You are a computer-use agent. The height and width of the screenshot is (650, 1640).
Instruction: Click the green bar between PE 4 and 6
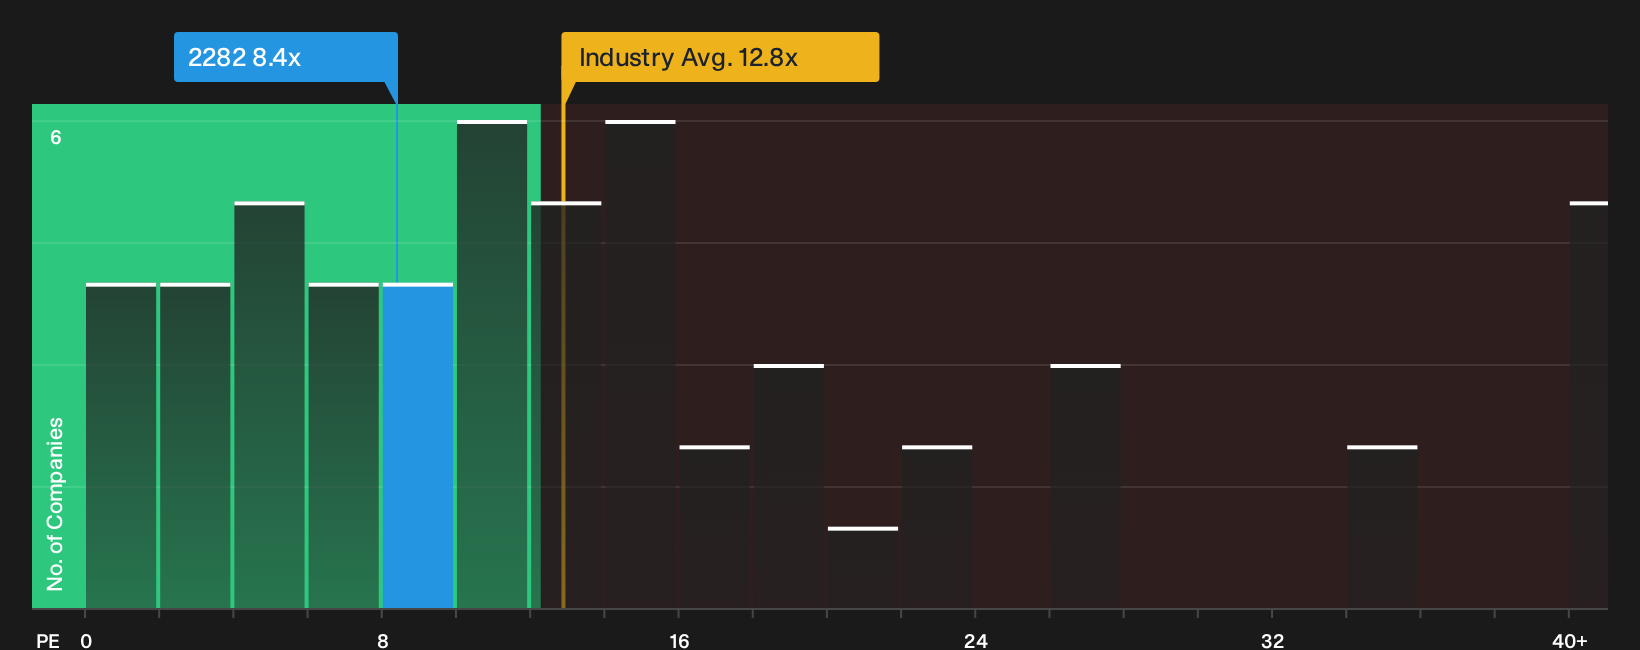pos(270,405)
